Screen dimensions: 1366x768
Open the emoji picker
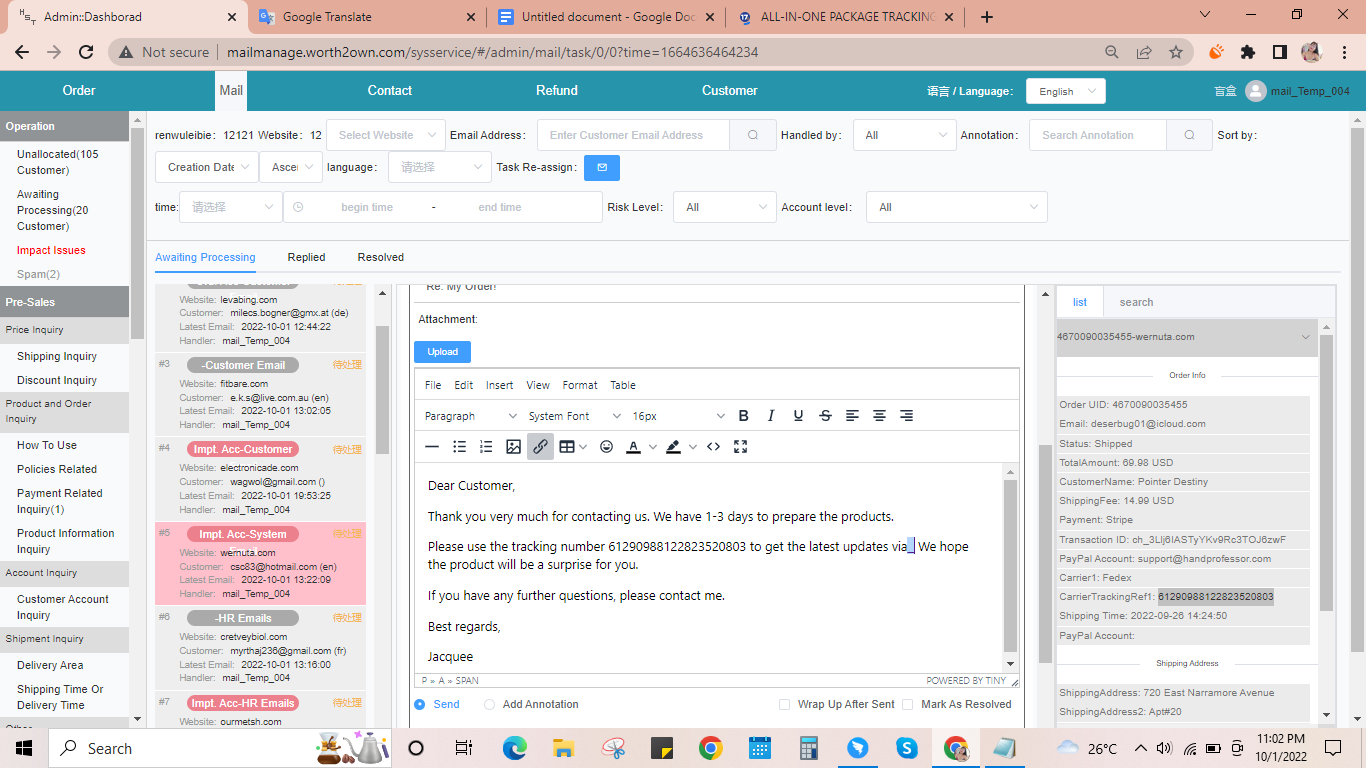(x=606, y=447)
